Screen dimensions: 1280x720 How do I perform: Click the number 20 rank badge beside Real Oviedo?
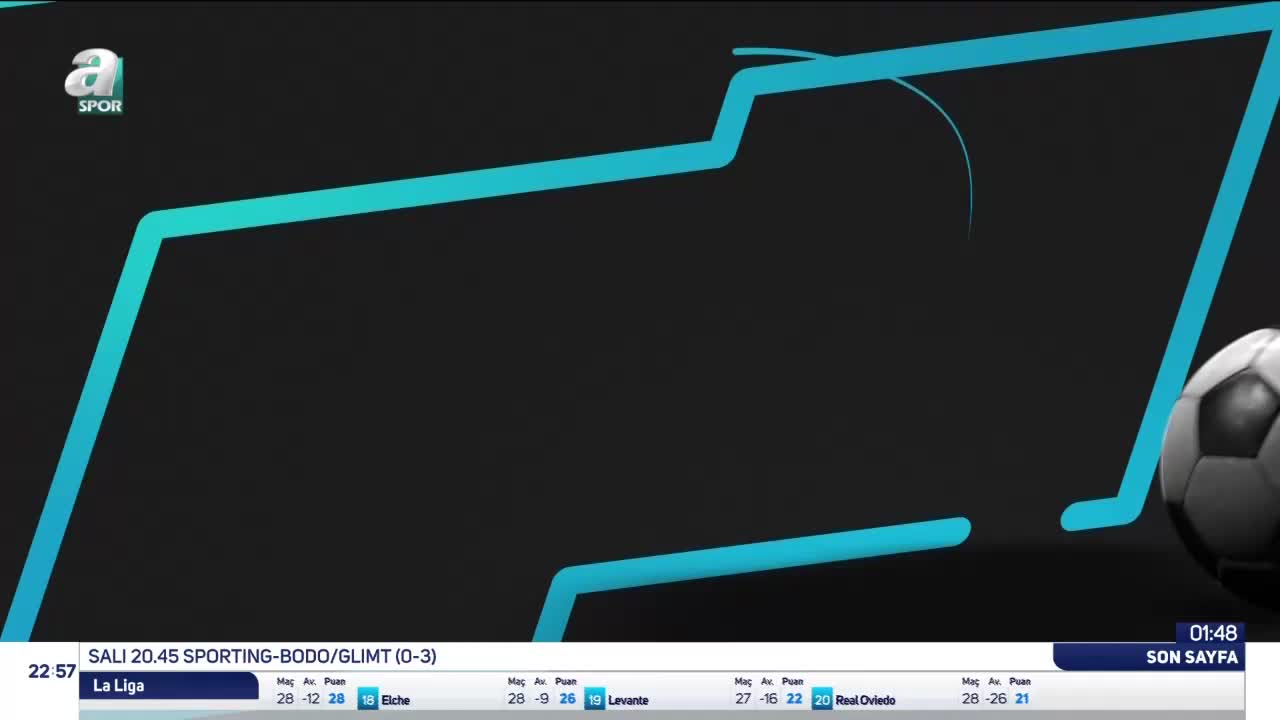coord(822,700)
